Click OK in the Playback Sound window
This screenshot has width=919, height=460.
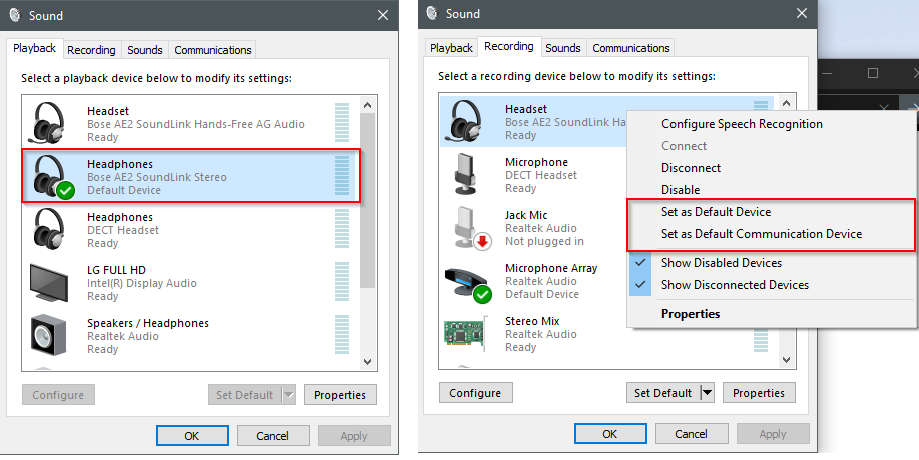pos(192,436)
